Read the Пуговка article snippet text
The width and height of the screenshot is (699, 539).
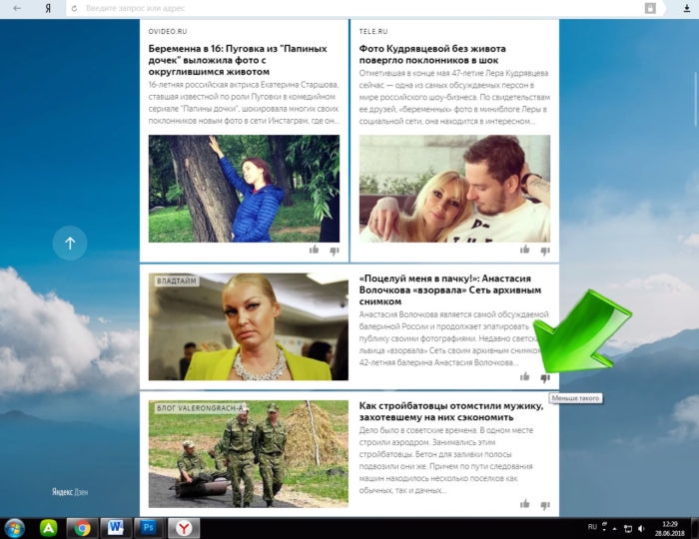[x=244, y=103]
